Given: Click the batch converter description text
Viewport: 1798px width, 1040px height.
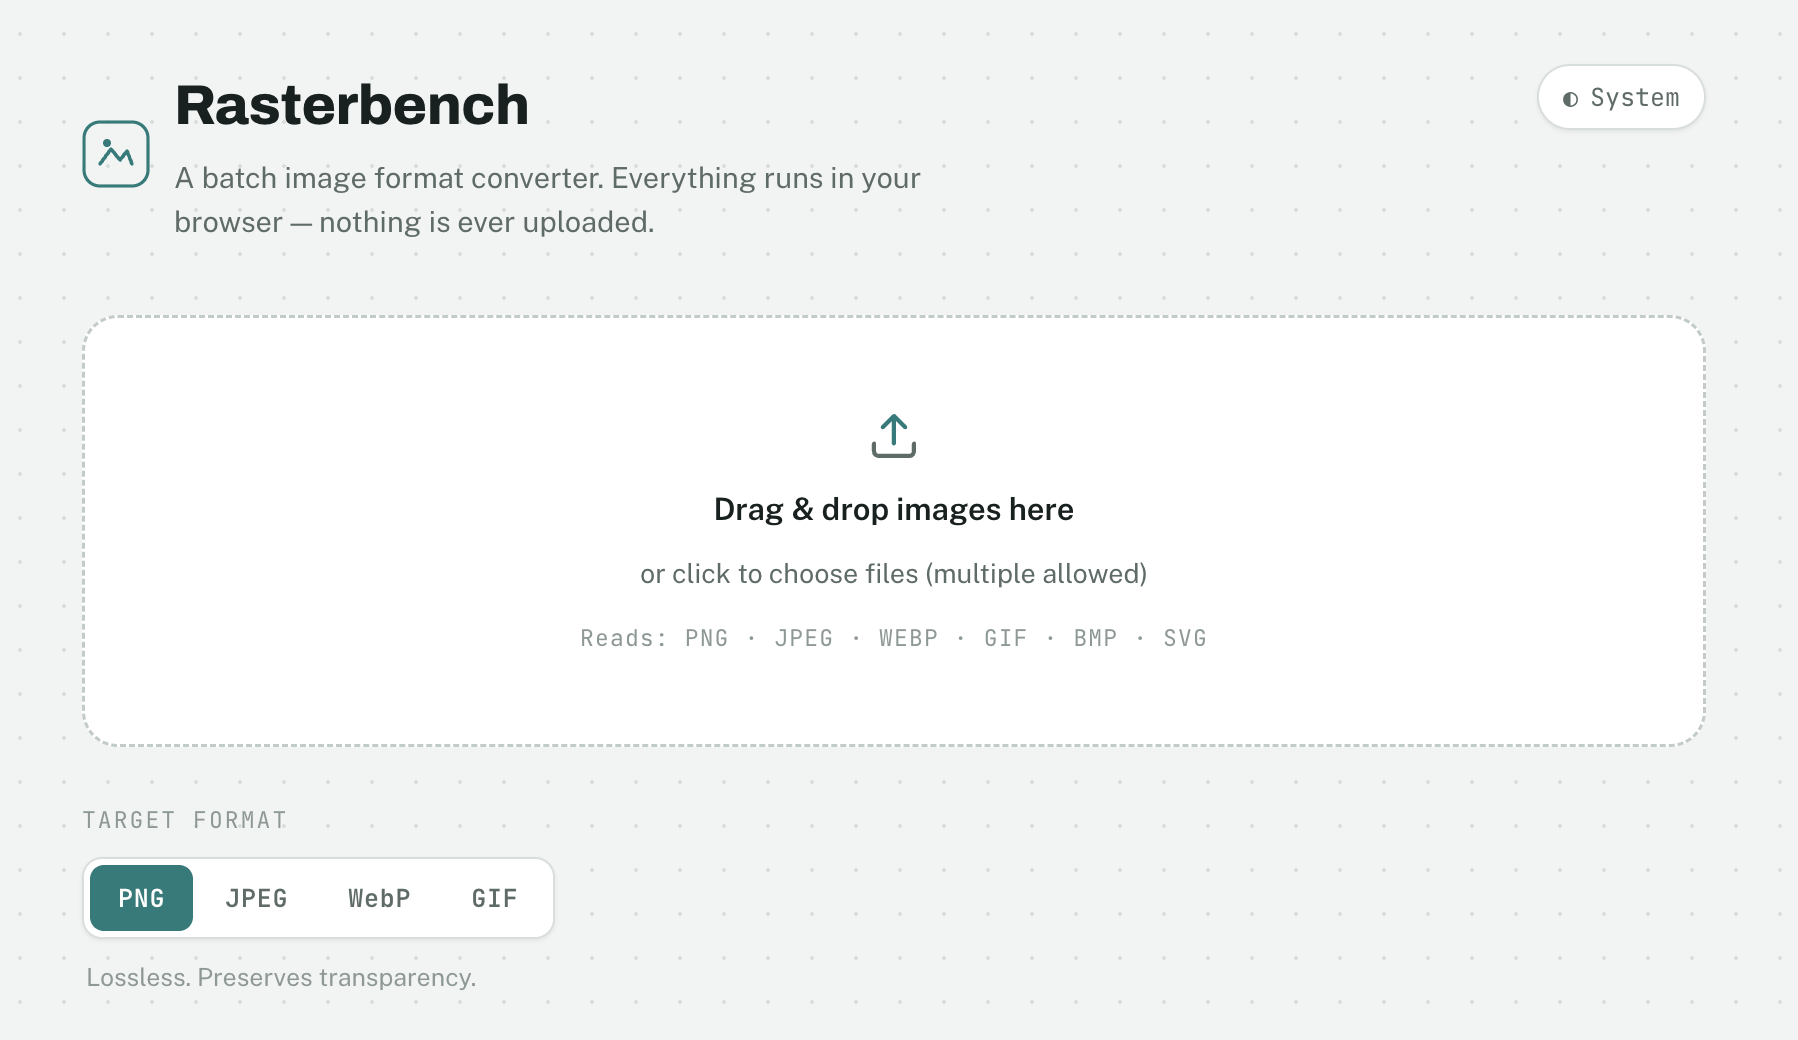Looking at the screenshot, I should (547, 200).
